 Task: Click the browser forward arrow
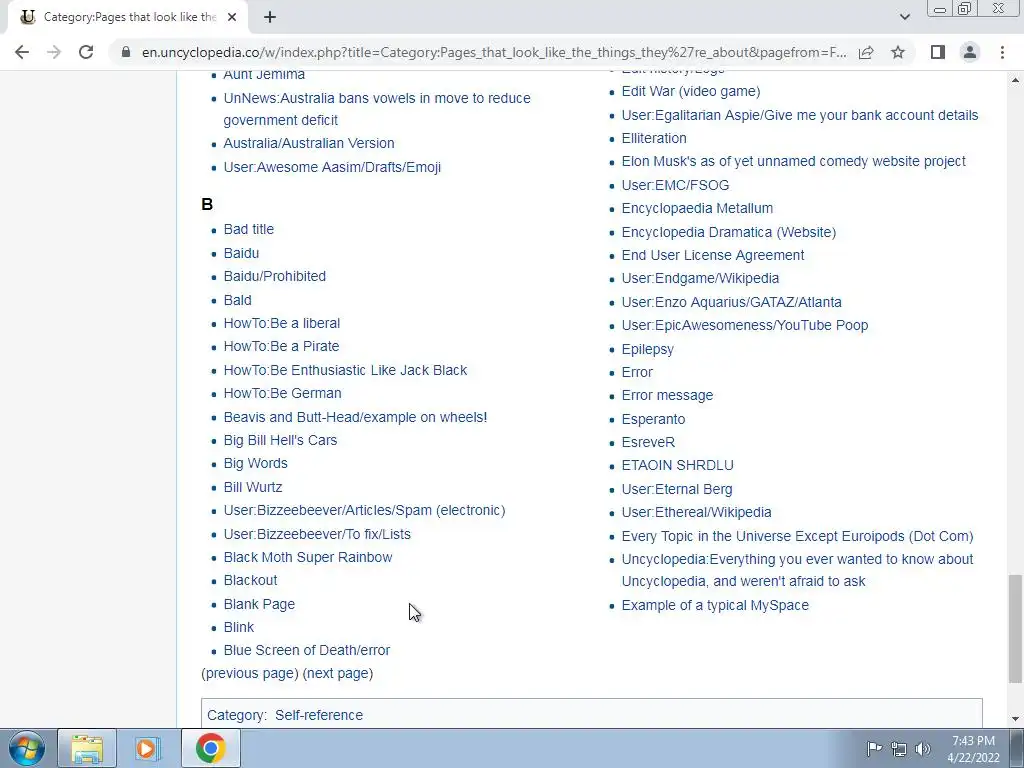[x=54, y=52]
